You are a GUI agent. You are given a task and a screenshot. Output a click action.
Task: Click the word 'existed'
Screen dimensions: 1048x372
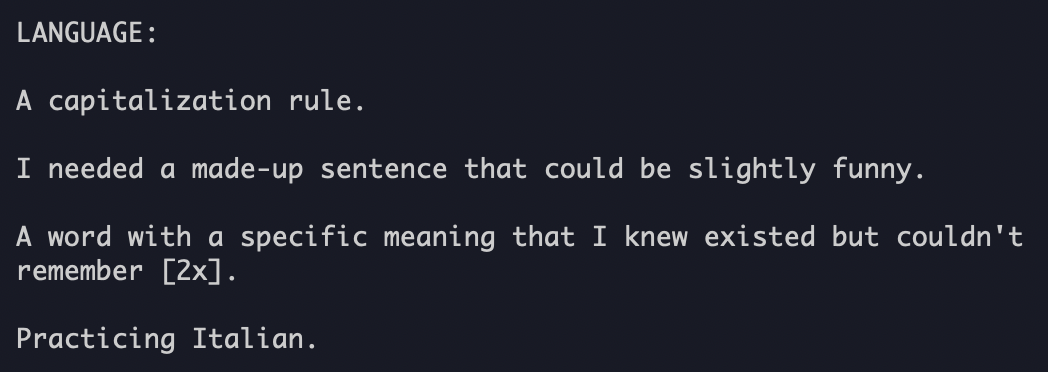point(759,237)
